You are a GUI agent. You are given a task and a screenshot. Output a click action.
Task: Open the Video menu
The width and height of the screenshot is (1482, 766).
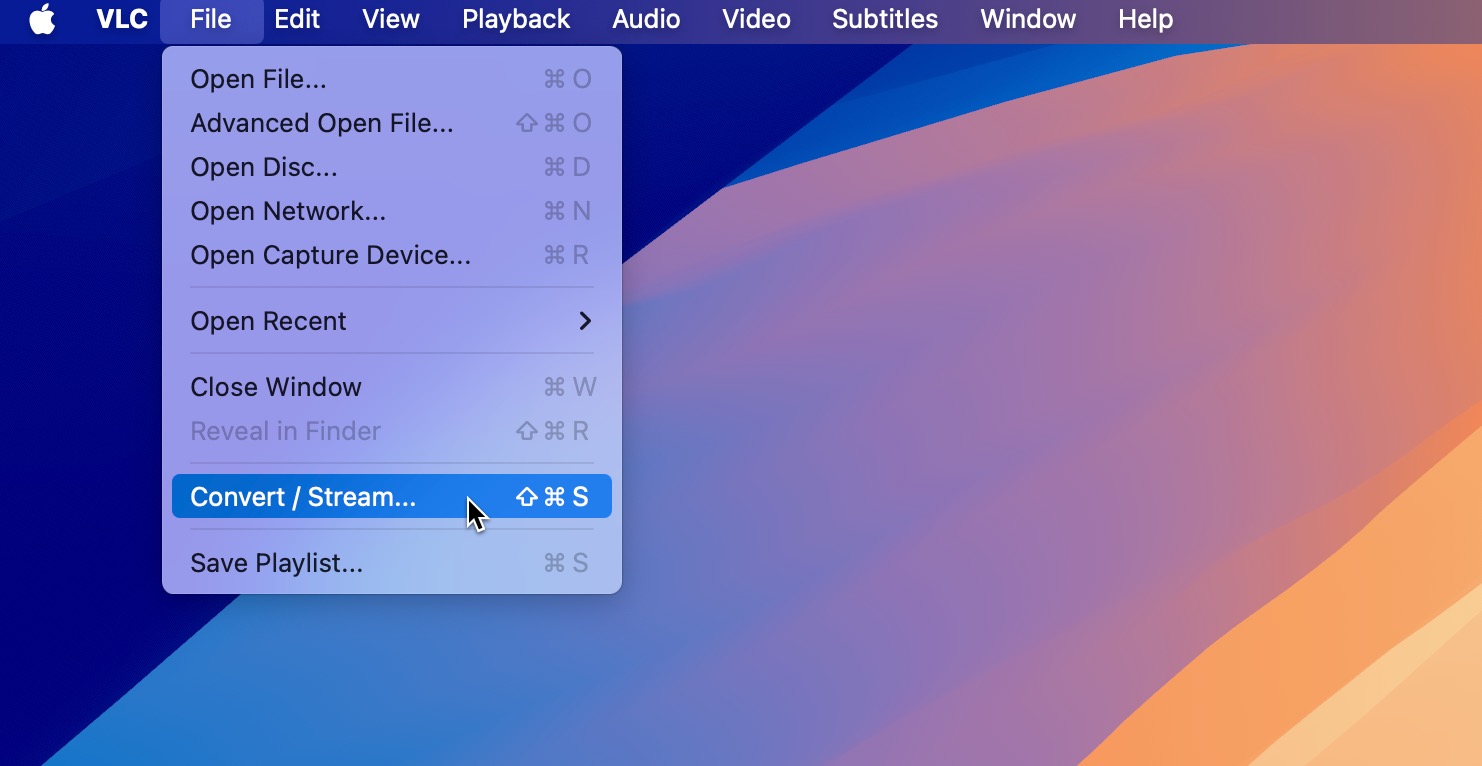(x=756, y=20)
